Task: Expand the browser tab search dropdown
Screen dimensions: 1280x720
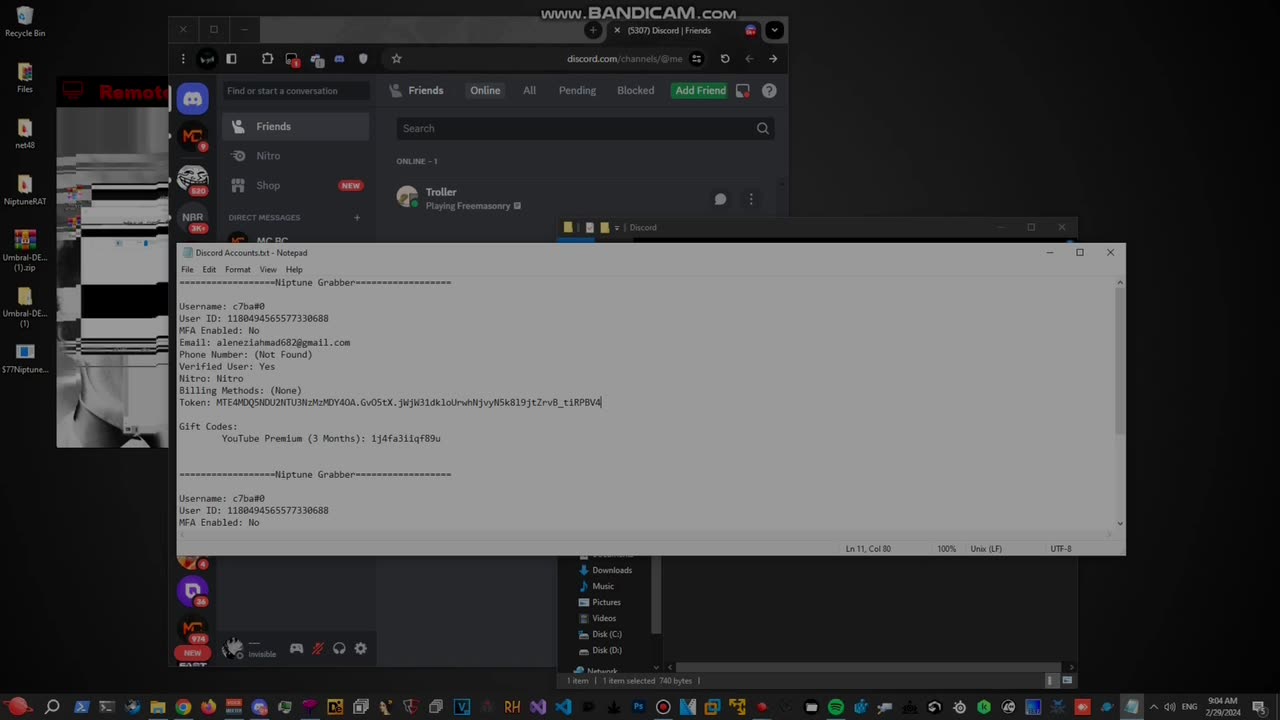Action: click(x=774, y=30)
